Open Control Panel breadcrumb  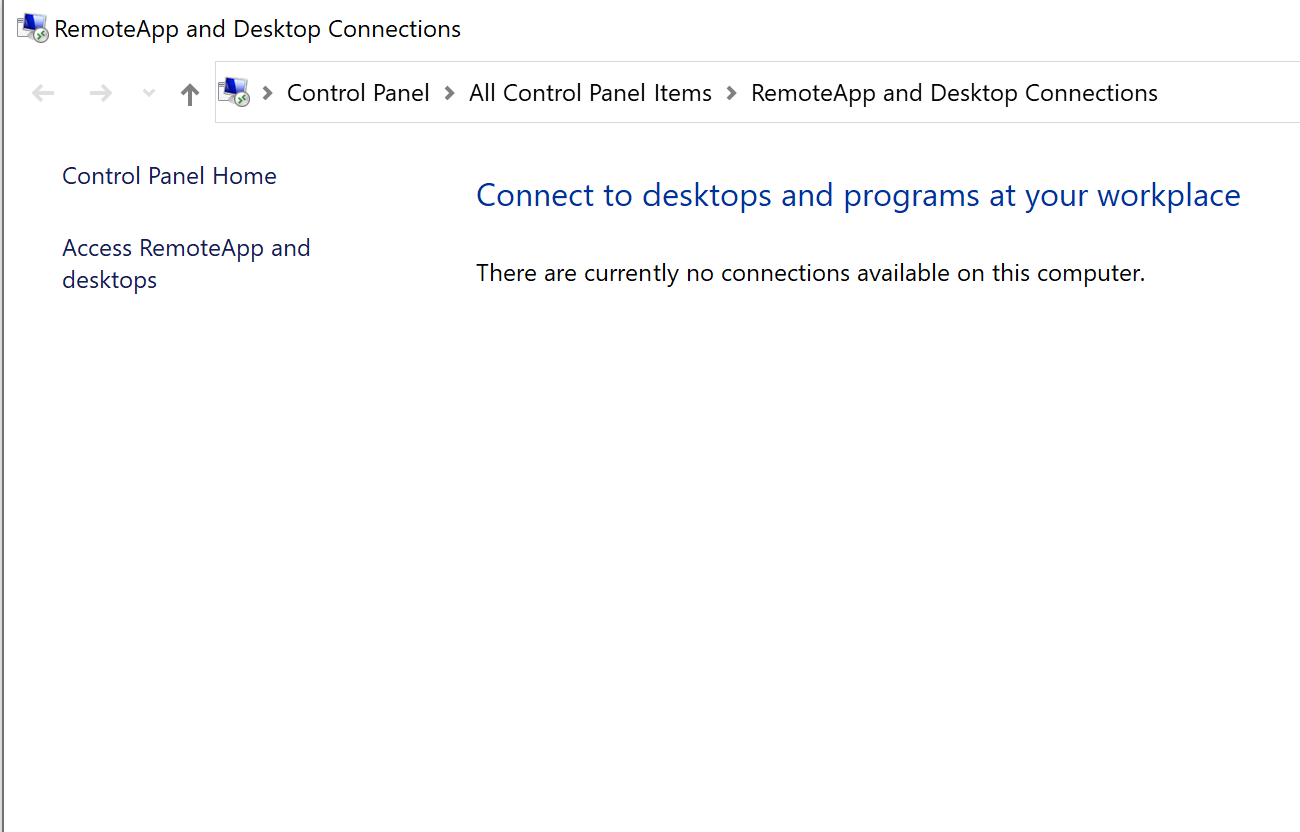pos(358,93)
